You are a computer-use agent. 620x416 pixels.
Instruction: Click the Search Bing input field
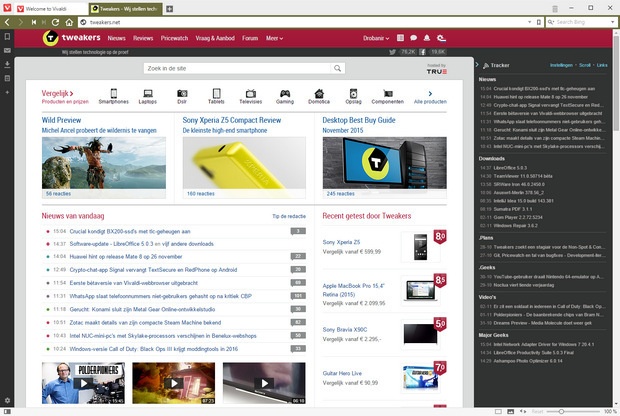[x=583, y=22]
